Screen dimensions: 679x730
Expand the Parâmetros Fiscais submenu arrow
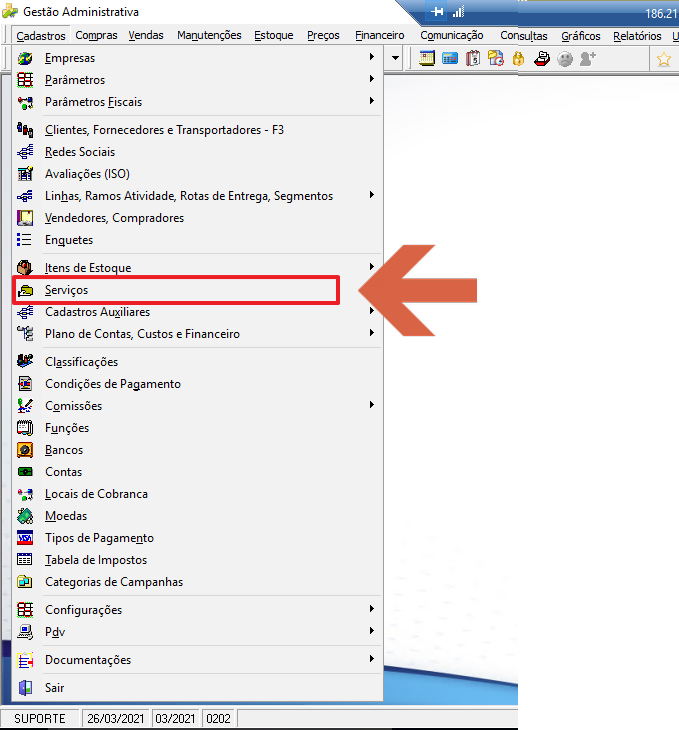click(372, 101)
